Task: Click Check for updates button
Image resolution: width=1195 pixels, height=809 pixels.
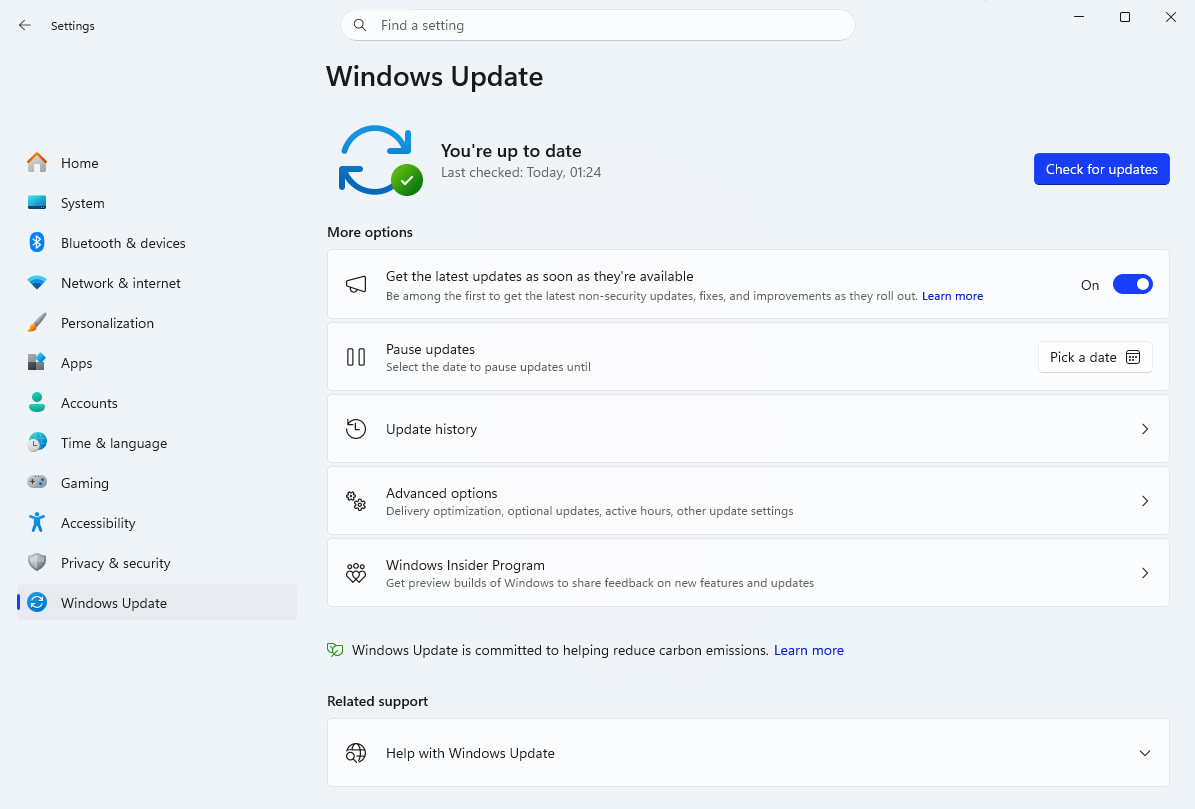Action: pyautogui.click(x=1101, y=169)
